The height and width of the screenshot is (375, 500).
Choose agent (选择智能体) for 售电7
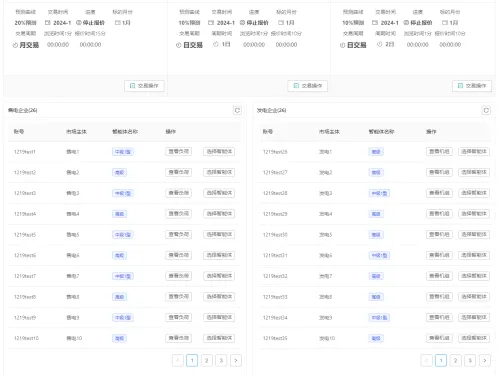click(x=219, y=276)
